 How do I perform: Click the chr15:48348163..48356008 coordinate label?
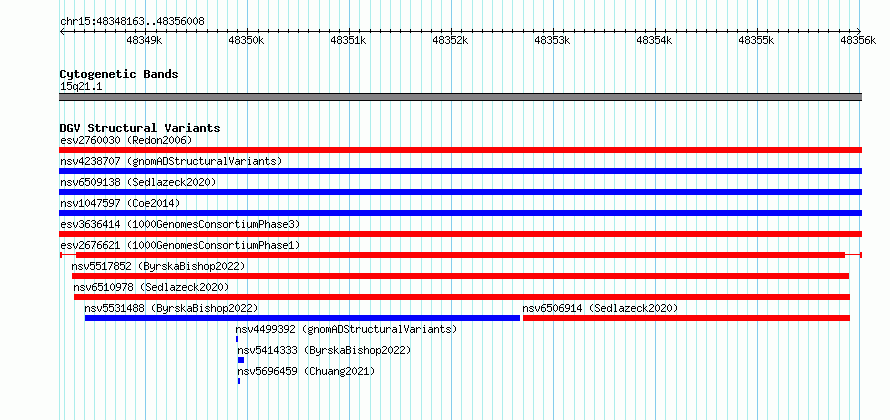(x=132, y=22)
